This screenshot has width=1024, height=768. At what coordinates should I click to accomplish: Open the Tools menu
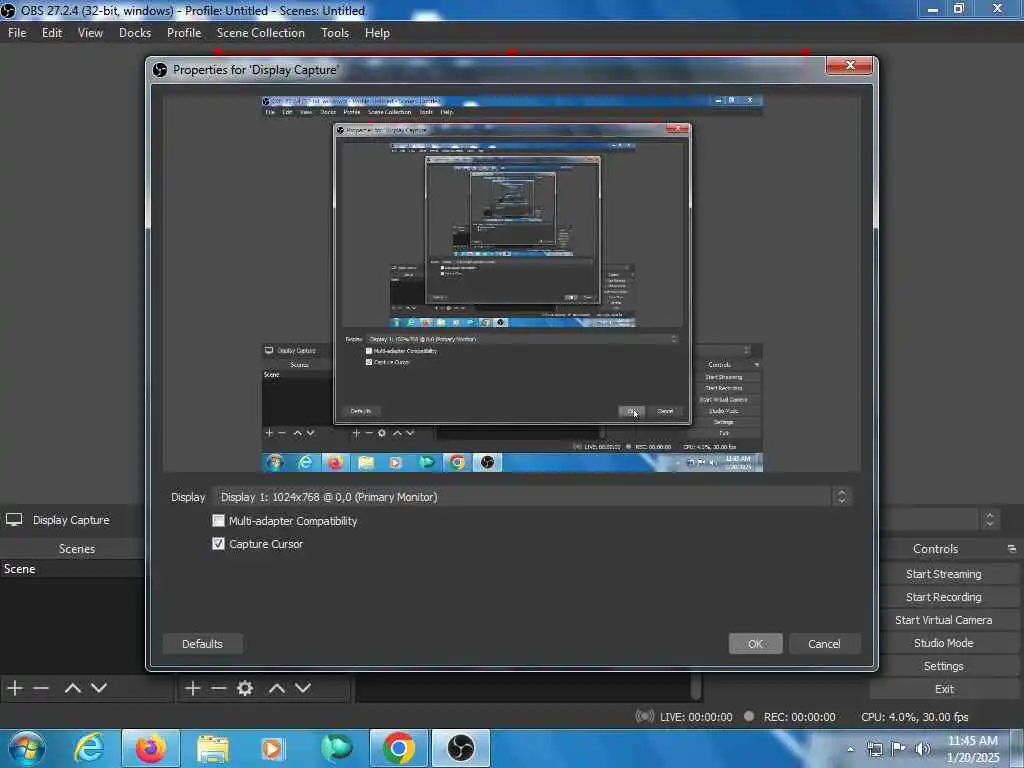coord(335,33)
